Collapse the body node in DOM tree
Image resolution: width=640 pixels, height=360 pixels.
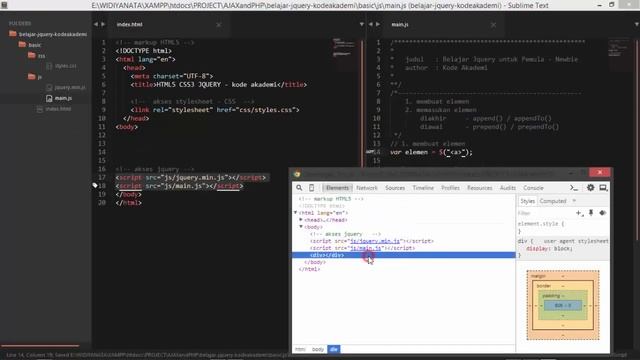click(301, 227)
